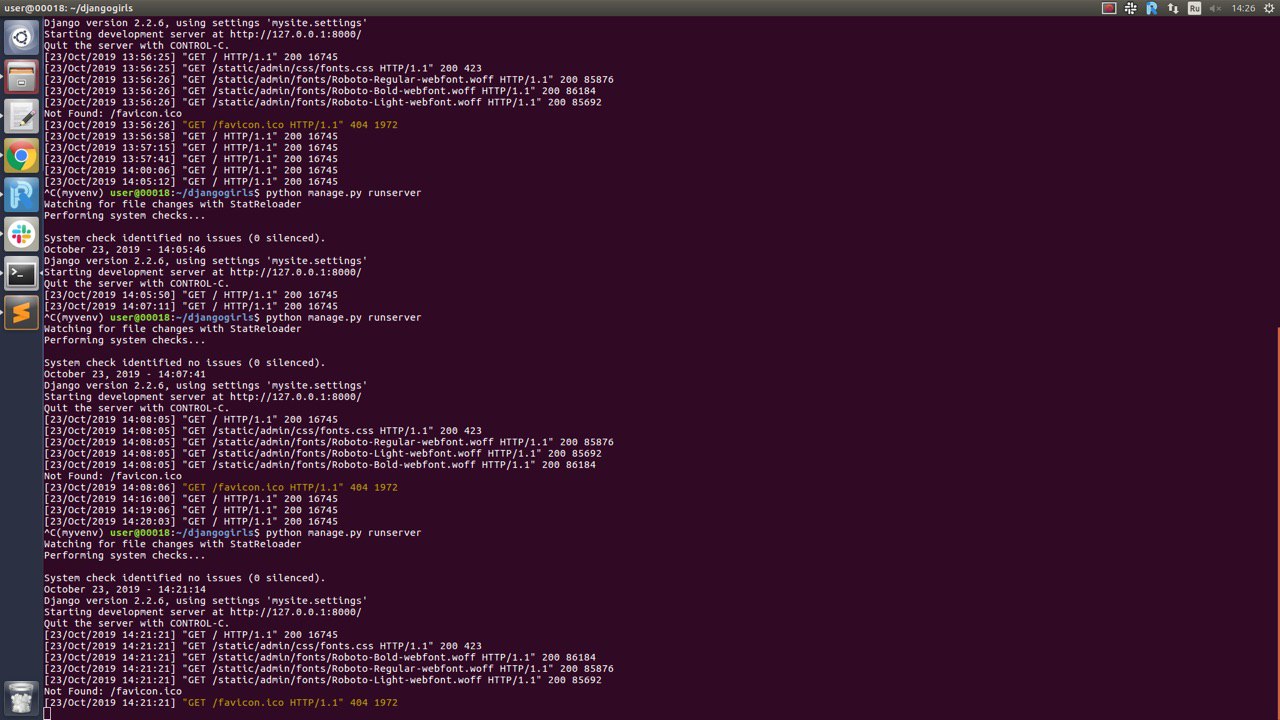Click the red screen recorder tray icon
Screen dimensions: 1280x720
tap(1109, 8)
